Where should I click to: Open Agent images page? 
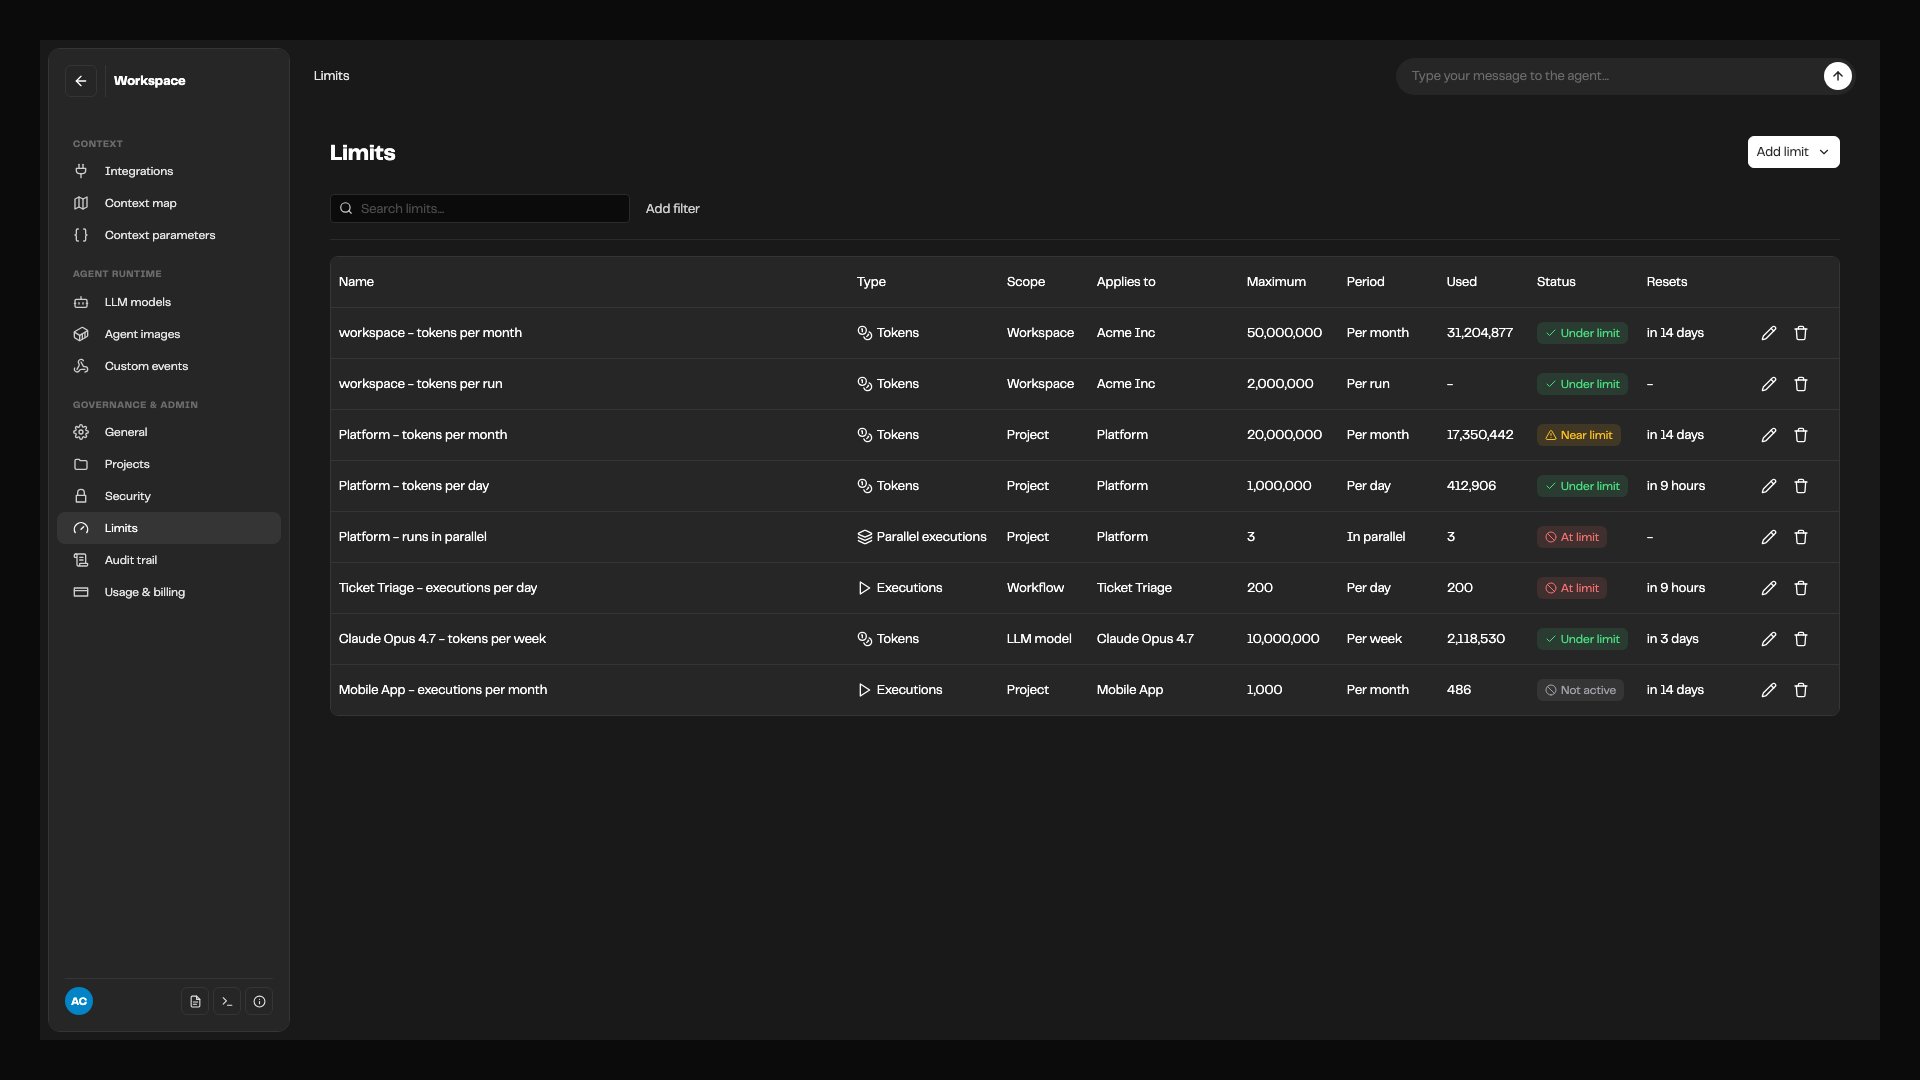169,334
